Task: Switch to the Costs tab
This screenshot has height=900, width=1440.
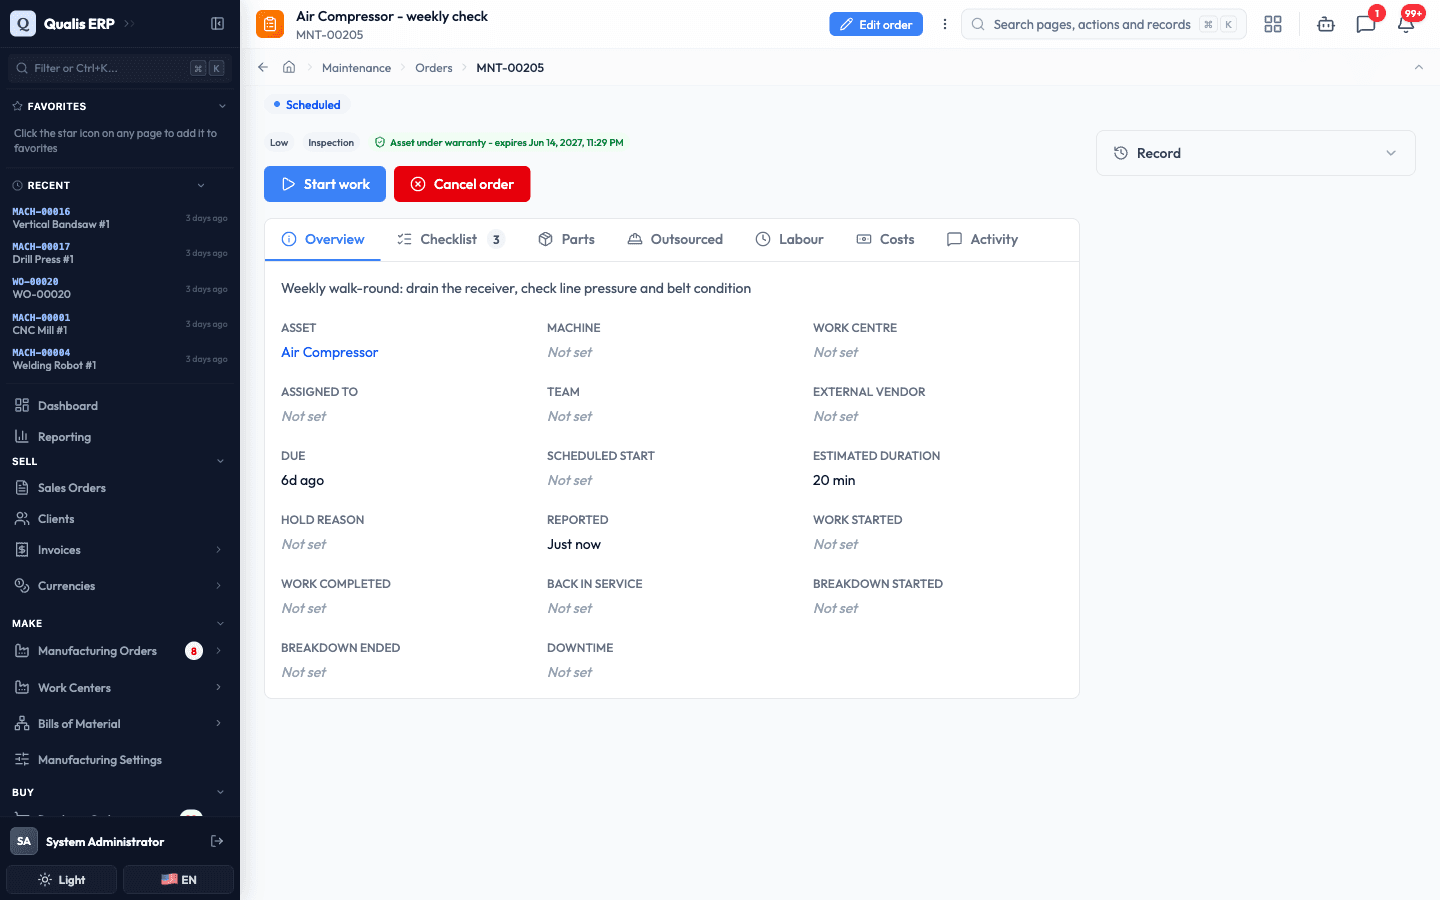Action: pos(885,239)
